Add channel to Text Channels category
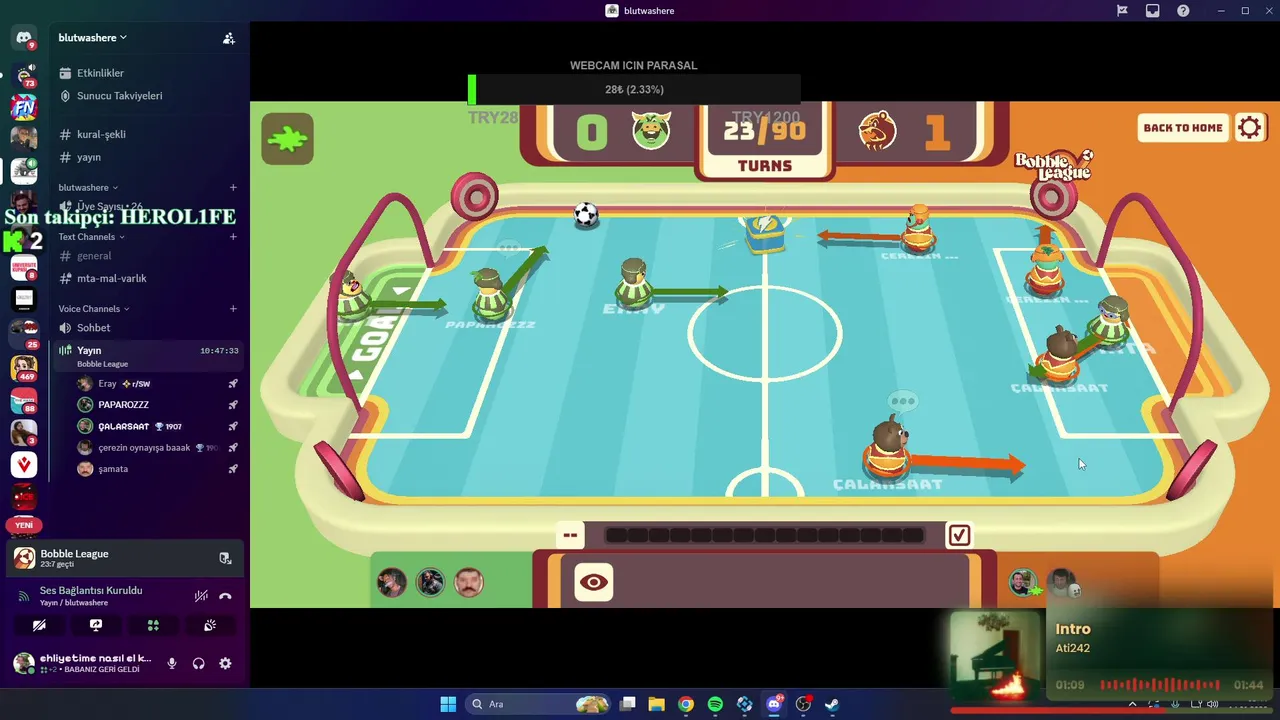The width and height of the screenshot is (1280, 720). pos(233,237)
